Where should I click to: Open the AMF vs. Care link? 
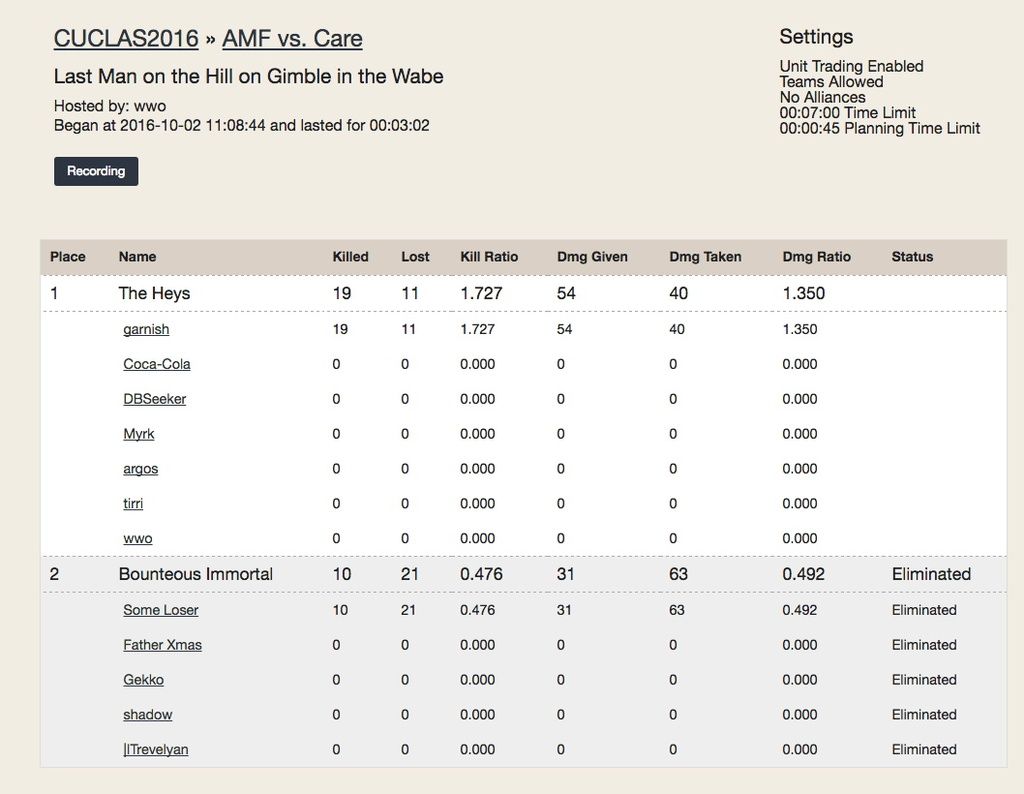292,39
